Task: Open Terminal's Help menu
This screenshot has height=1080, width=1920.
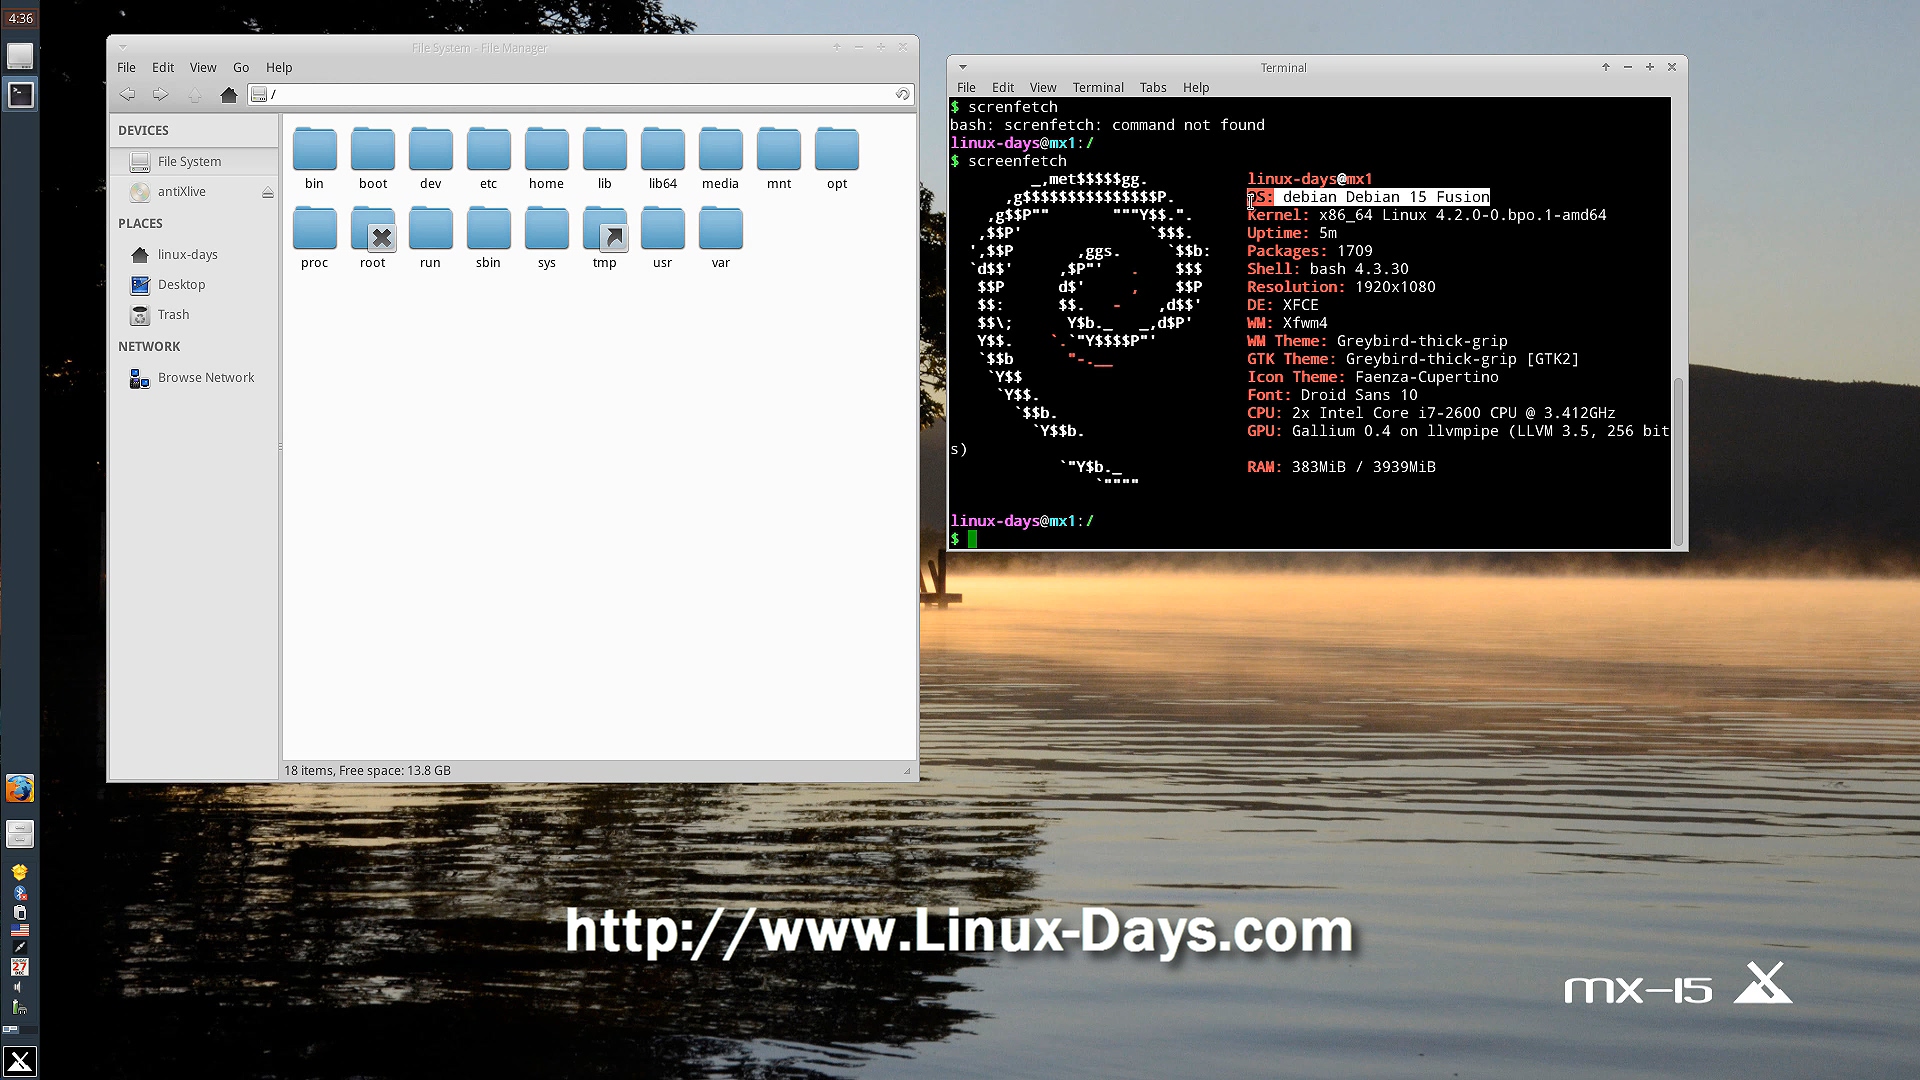Action: 1196,87
